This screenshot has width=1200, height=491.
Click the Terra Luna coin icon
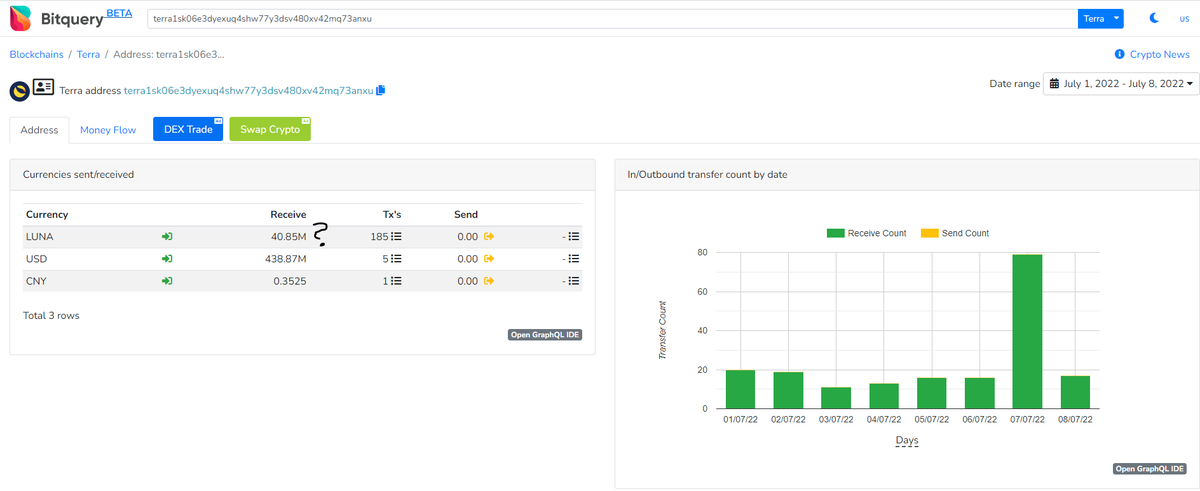[x=19, y=90]
